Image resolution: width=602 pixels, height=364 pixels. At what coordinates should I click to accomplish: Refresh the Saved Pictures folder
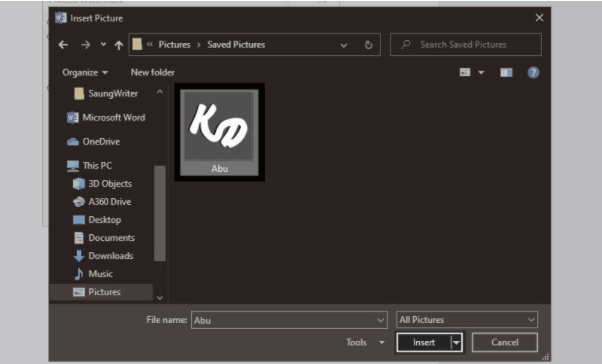[x=368, y=45]
